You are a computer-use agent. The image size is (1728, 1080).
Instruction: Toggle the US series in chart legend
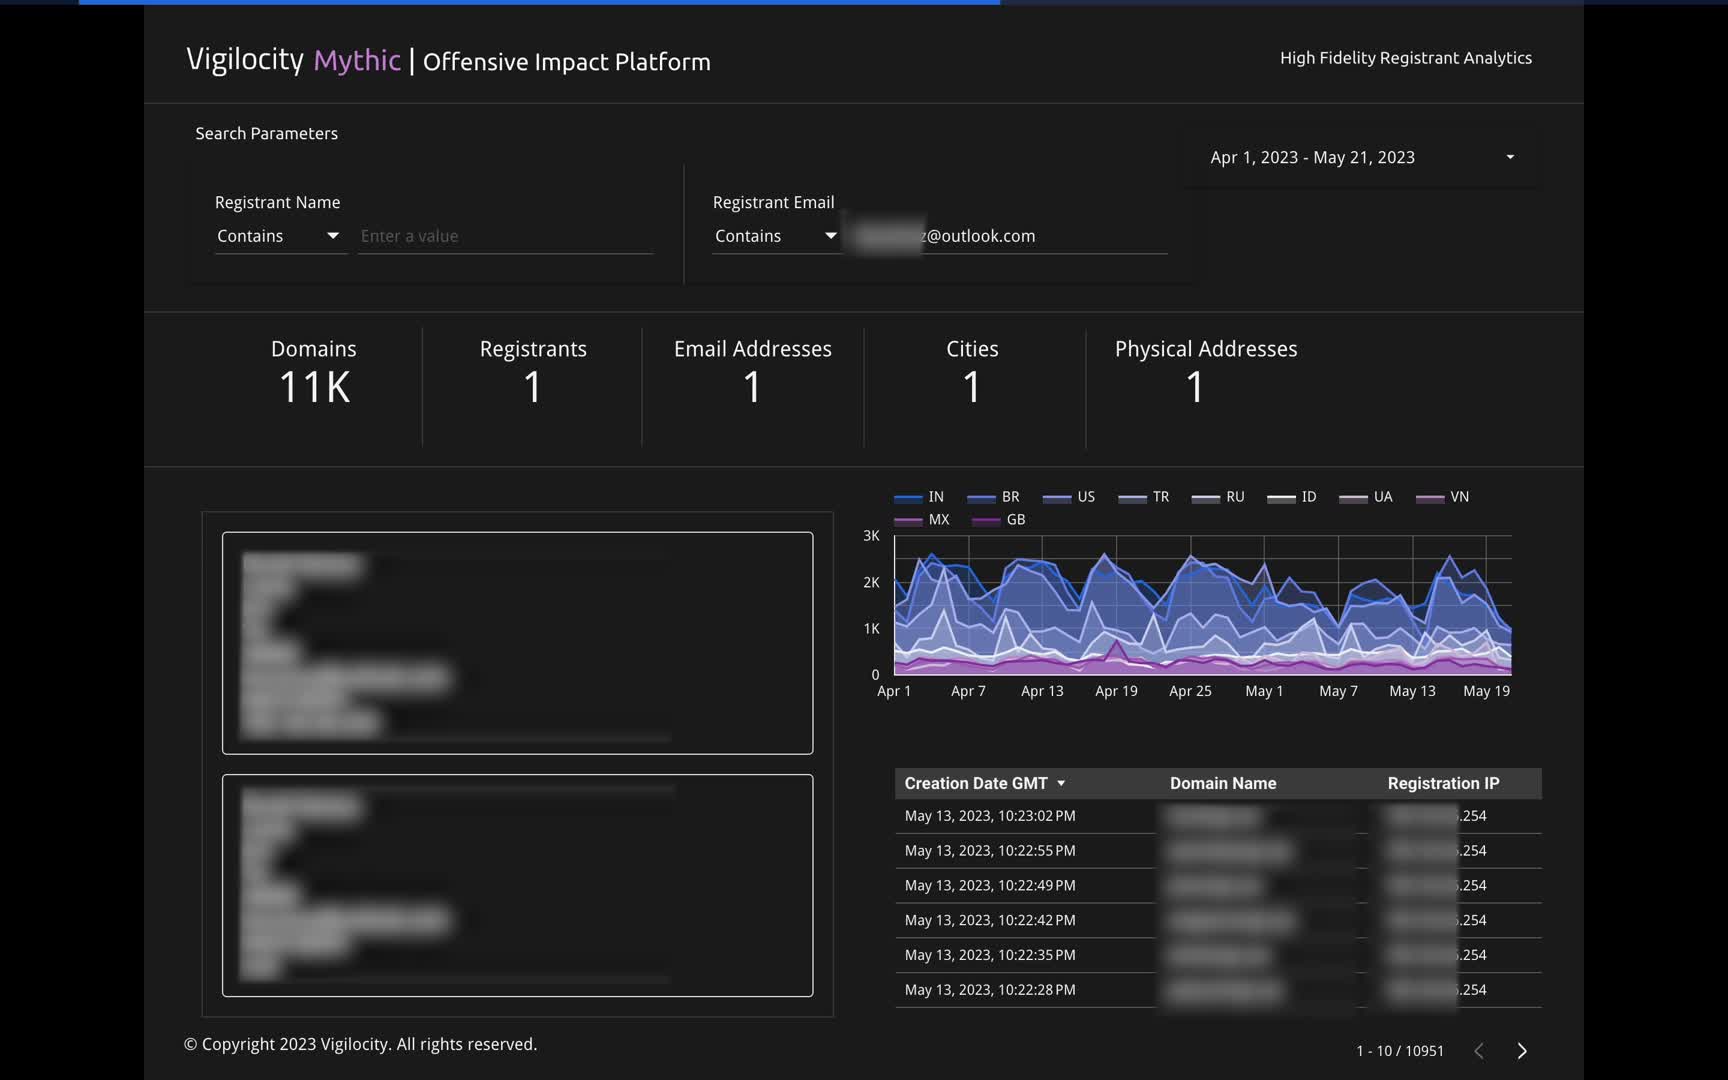click(x=1069, y=497)
